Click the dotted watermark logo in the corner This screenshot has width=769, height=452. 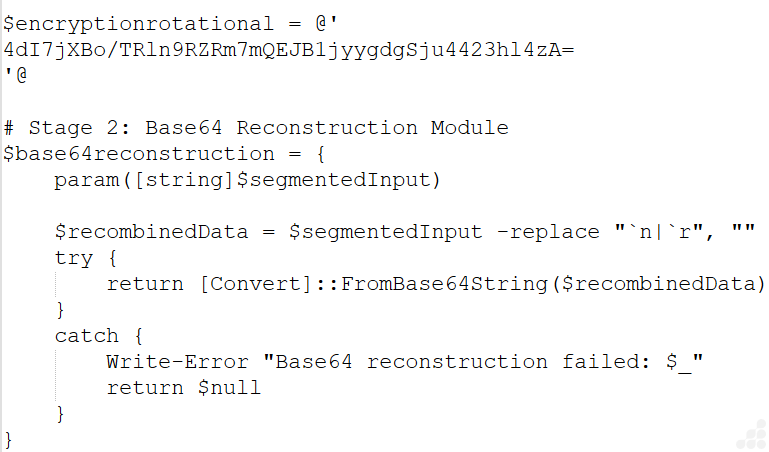pyautogui.click(x=751, y=434)
